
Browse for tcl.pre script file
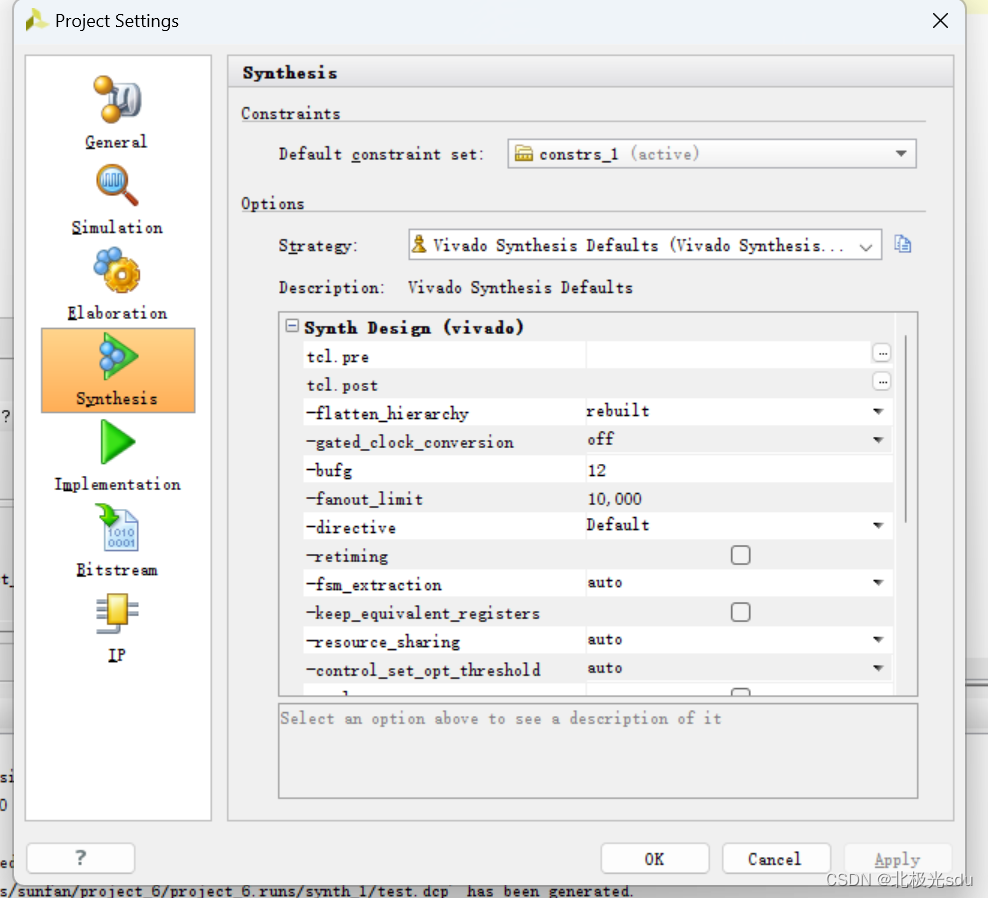coord(882,354)
